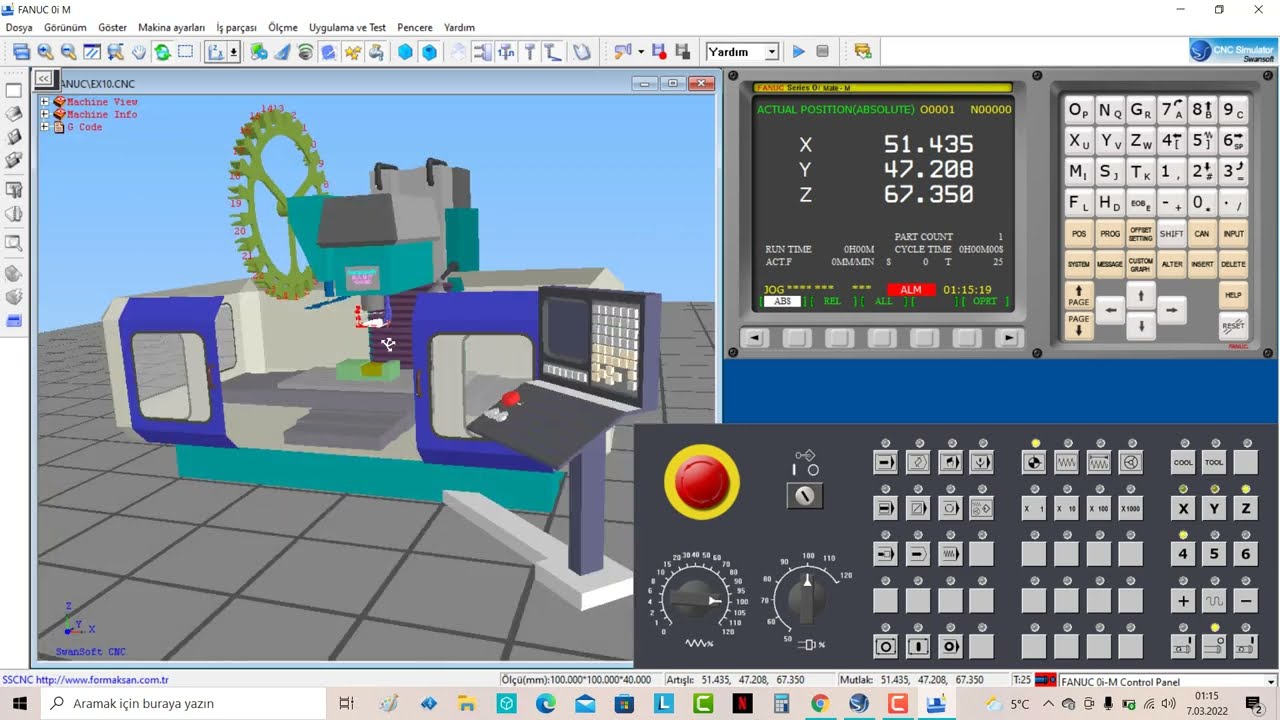Click the RESET key on keypad
Viewport: 1280px width, 720px height.
coord(1234,325)
